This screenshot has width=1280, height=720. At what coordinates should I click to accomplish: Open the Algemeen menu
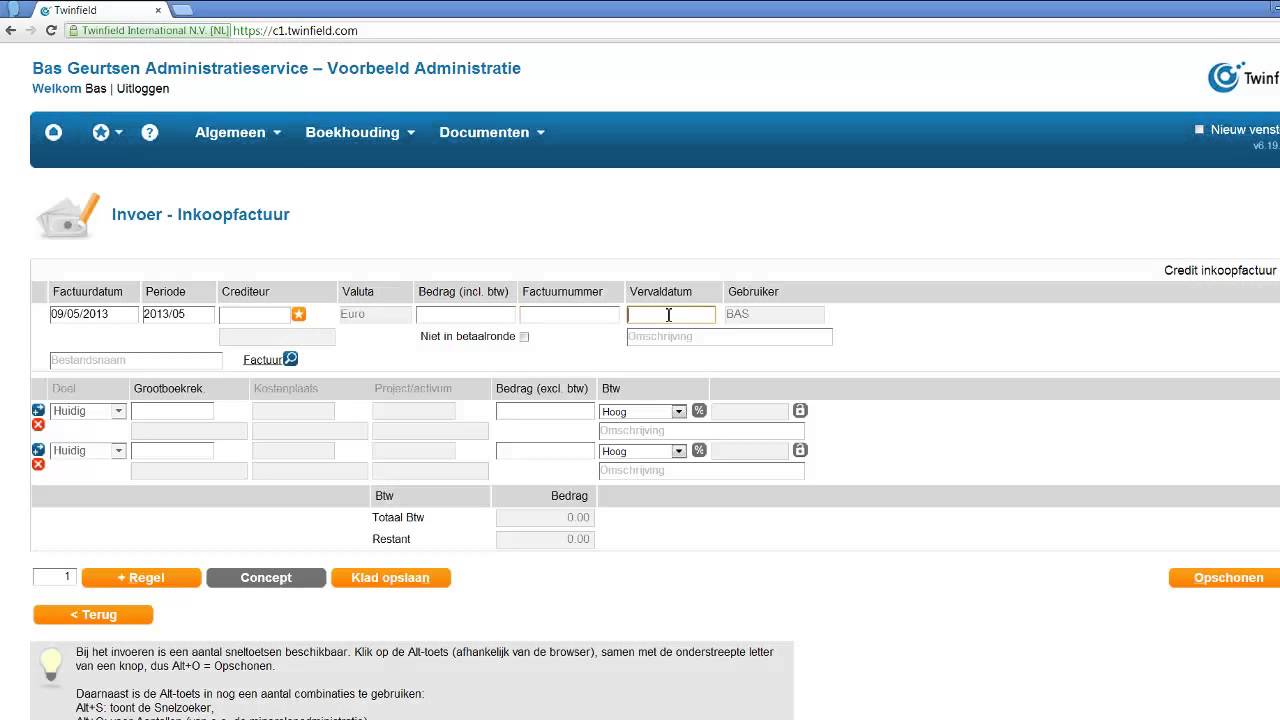238,132
